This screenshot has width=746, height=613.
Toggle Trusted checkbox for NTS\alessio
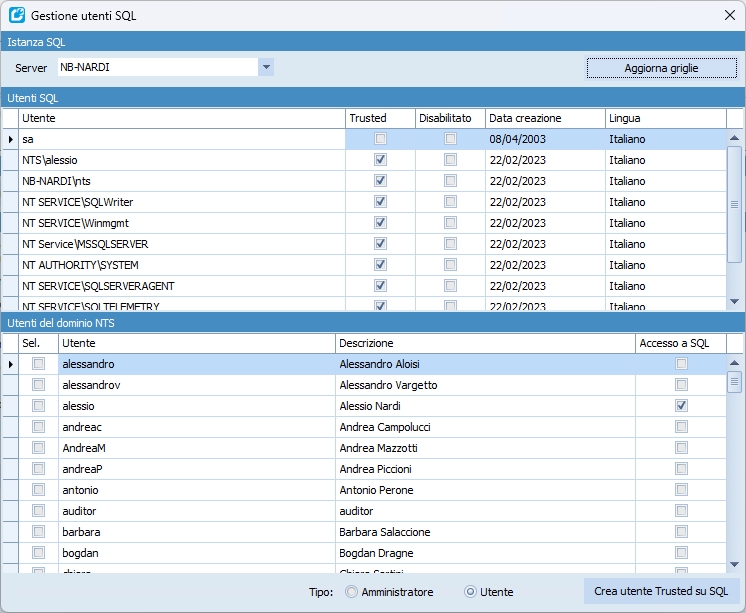(x=380, y=160)
